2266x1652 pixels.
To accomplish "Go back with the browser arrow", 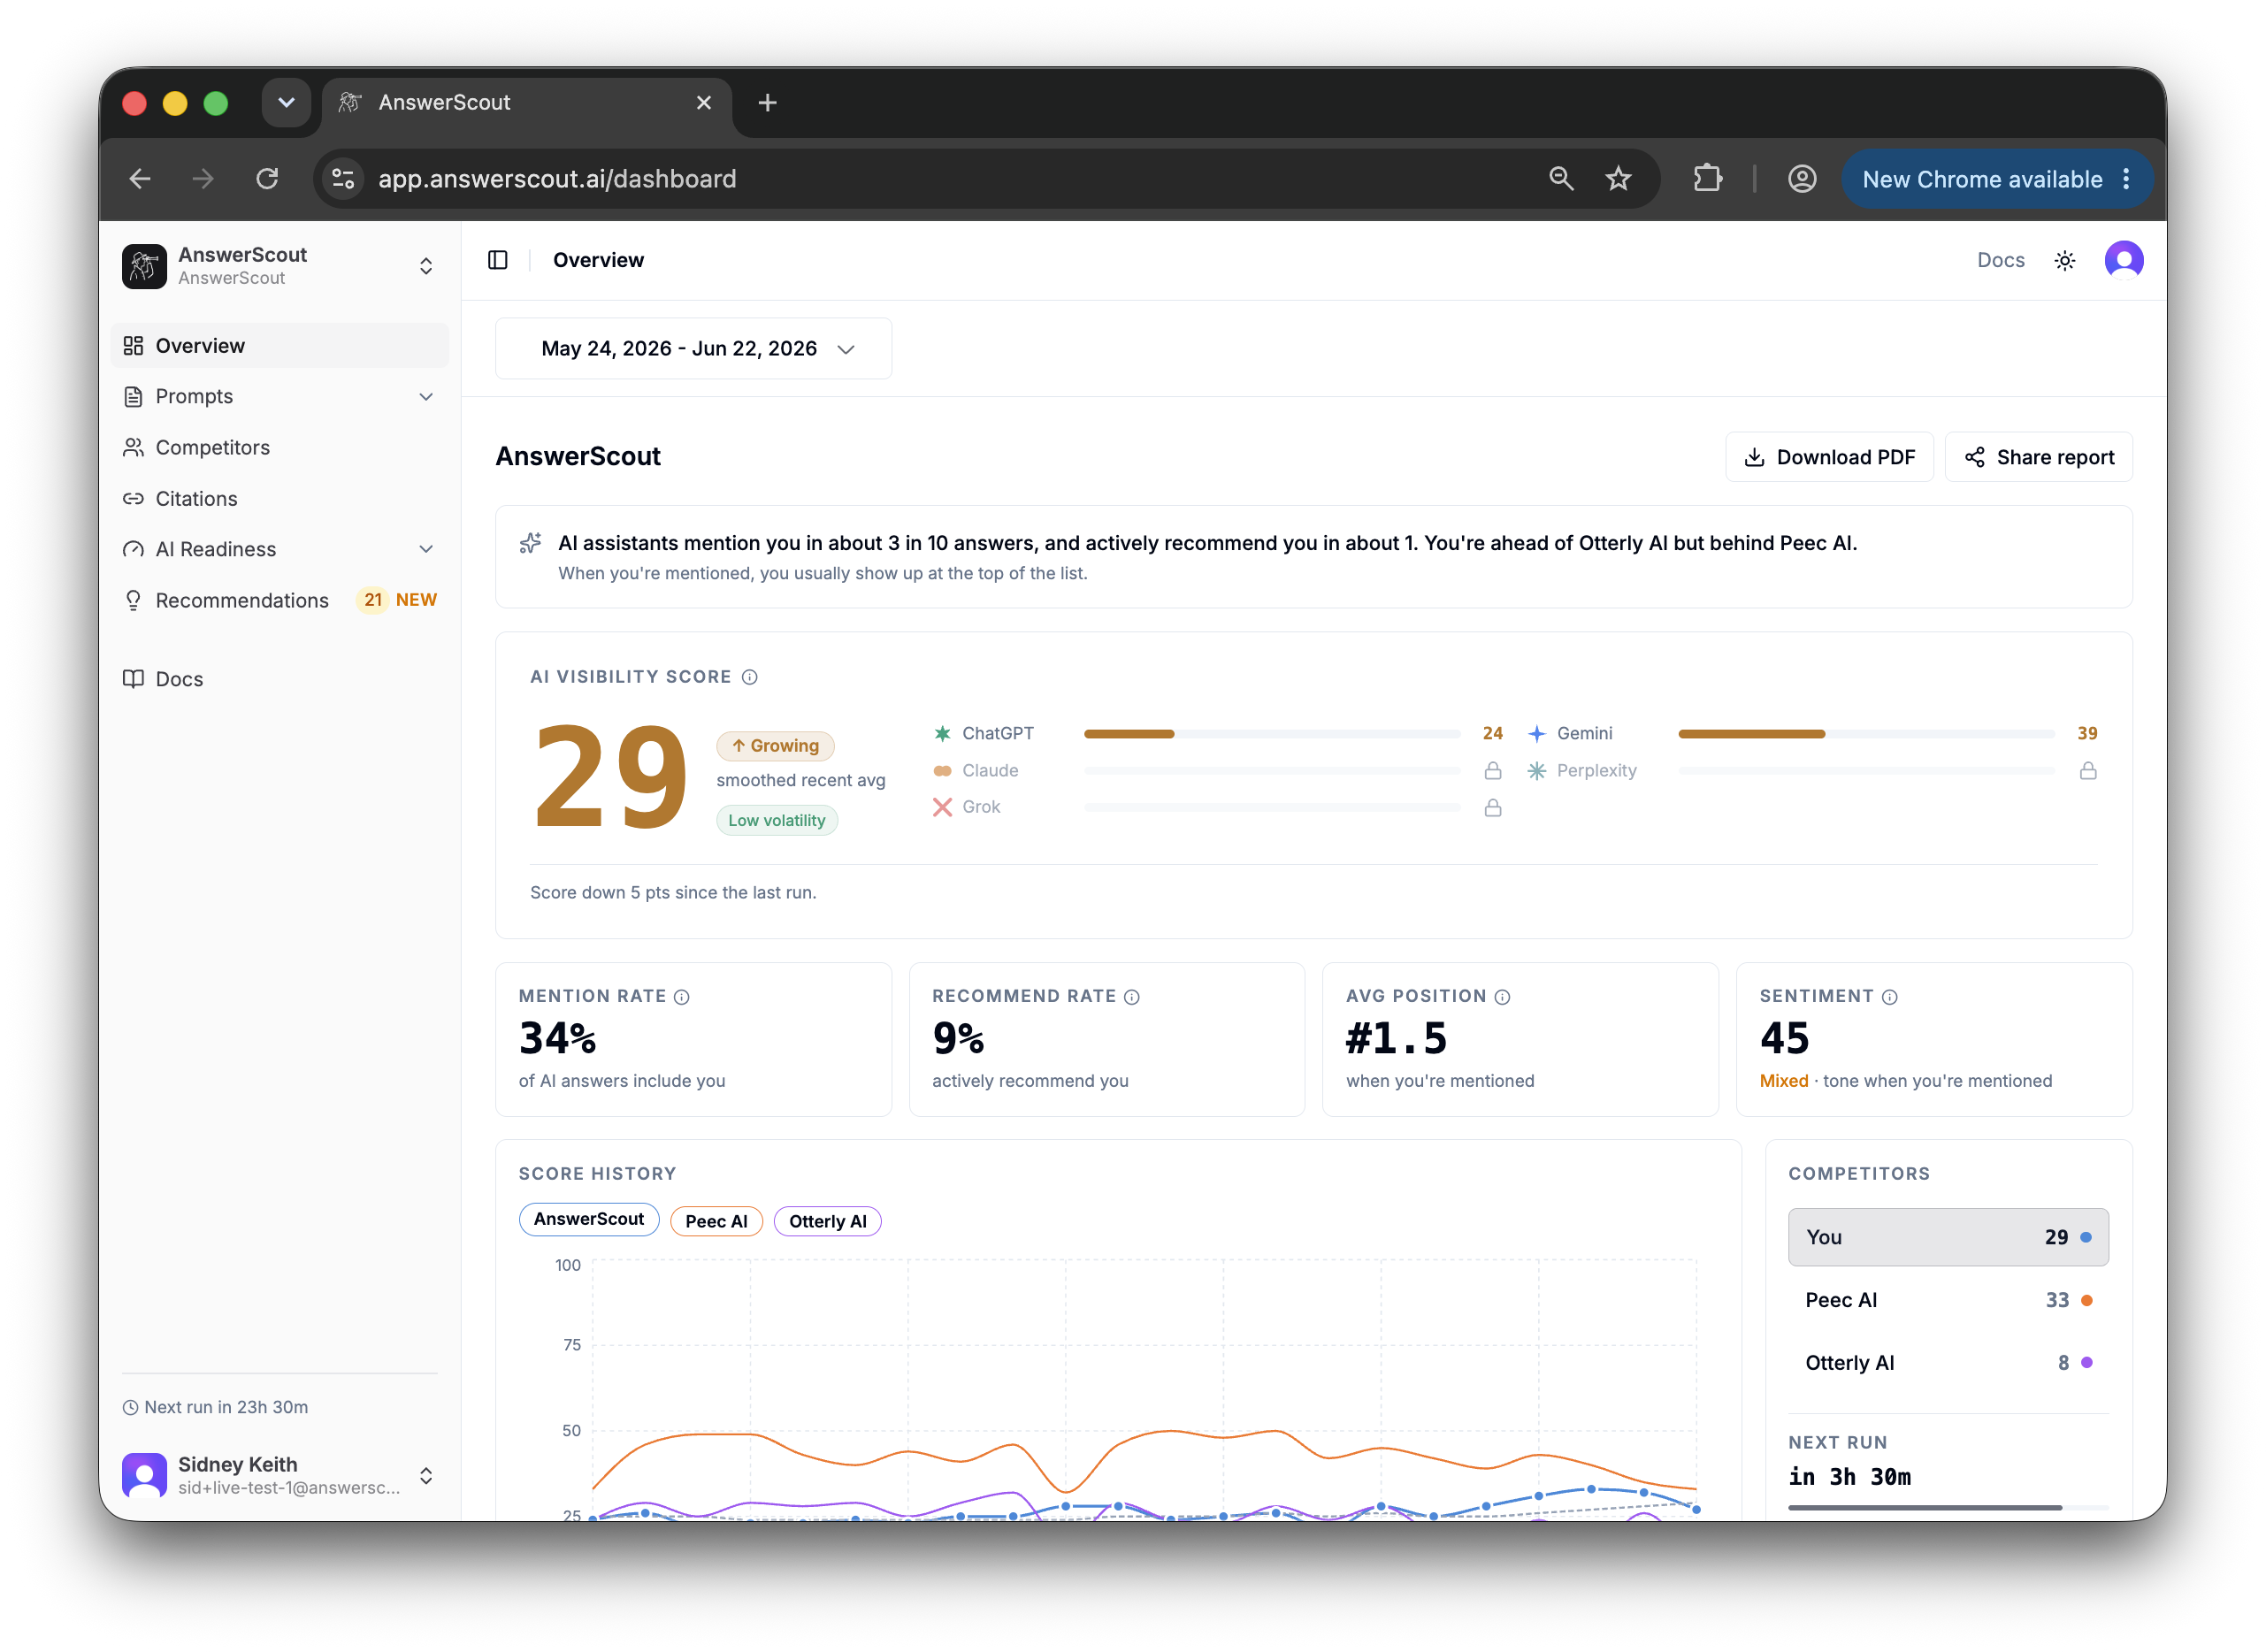I will (140, 179).
